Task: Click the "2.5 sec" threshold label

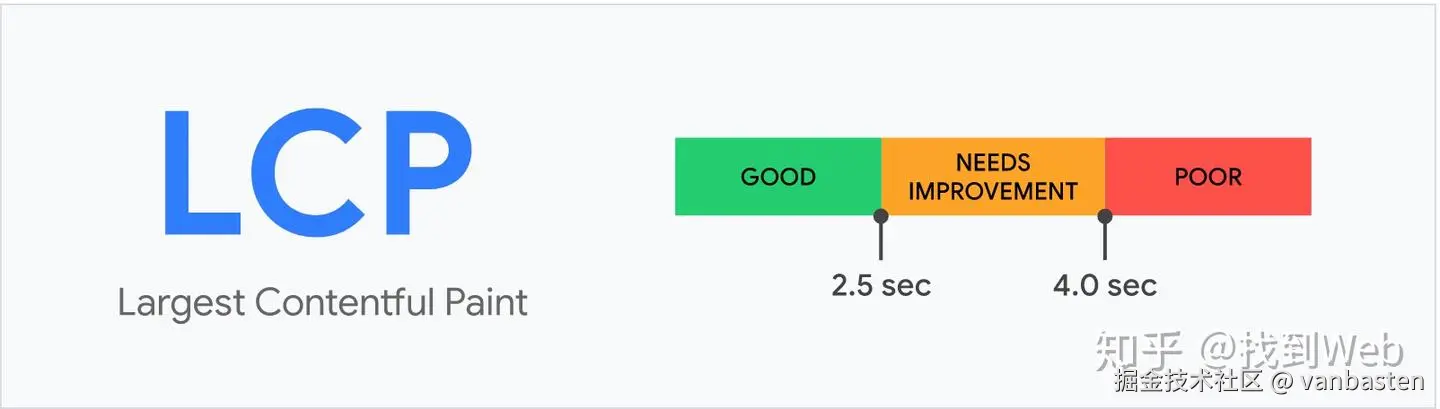Action: [x=881, y=286]
